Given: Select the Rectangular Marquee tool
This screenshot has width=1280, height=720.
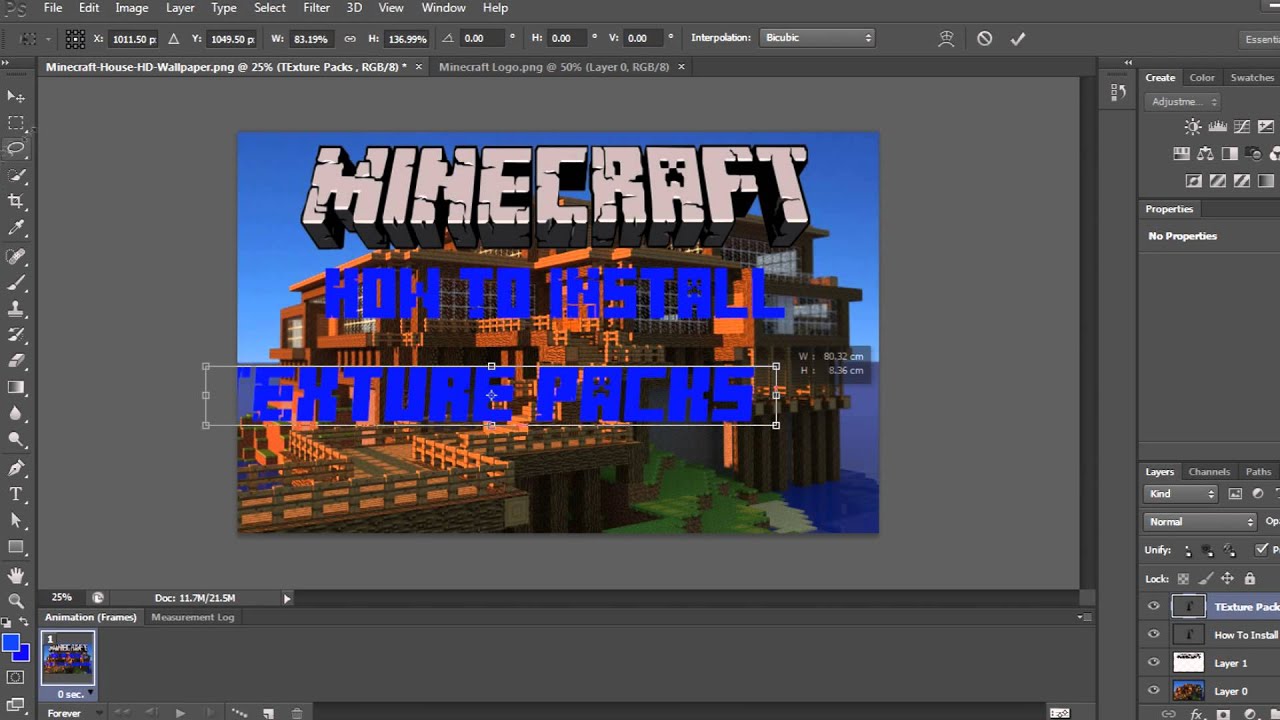Looking at the screenshot, I should [16, 123].
